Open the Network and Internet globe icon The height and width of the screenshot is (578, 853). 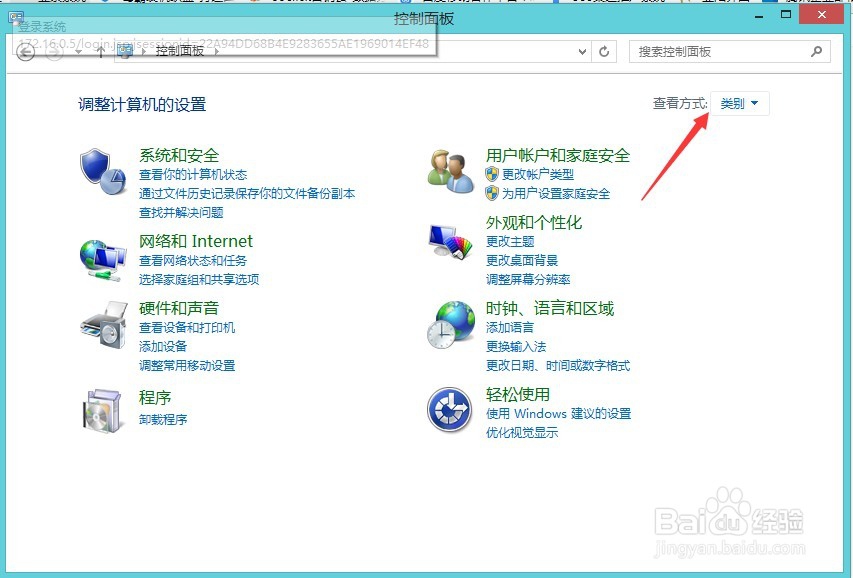(103, 261)
